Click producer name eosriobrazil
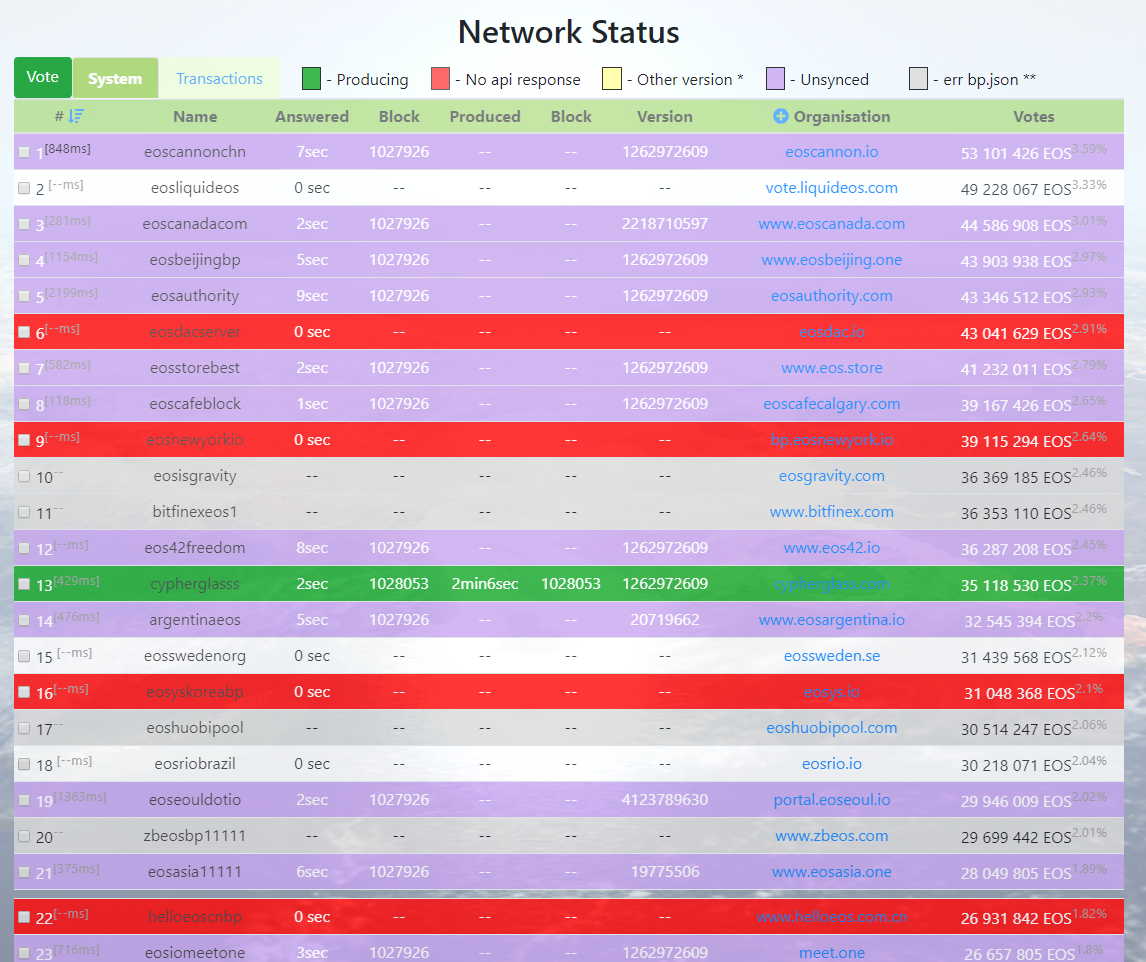The width and height of the screenshot is (1146, 962). pos(195,764)
